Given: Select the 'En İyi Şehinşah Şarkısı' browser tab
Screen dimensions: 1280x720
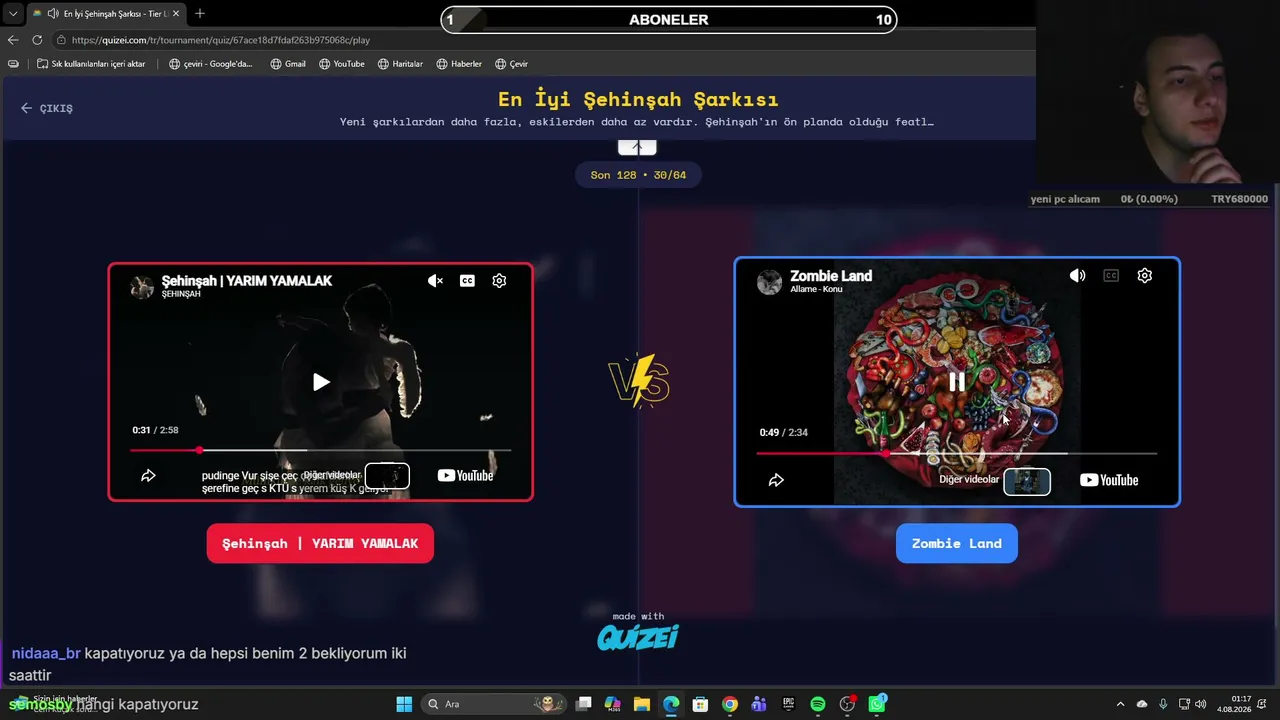Looking at the screenshot, I should pos(105,14).
